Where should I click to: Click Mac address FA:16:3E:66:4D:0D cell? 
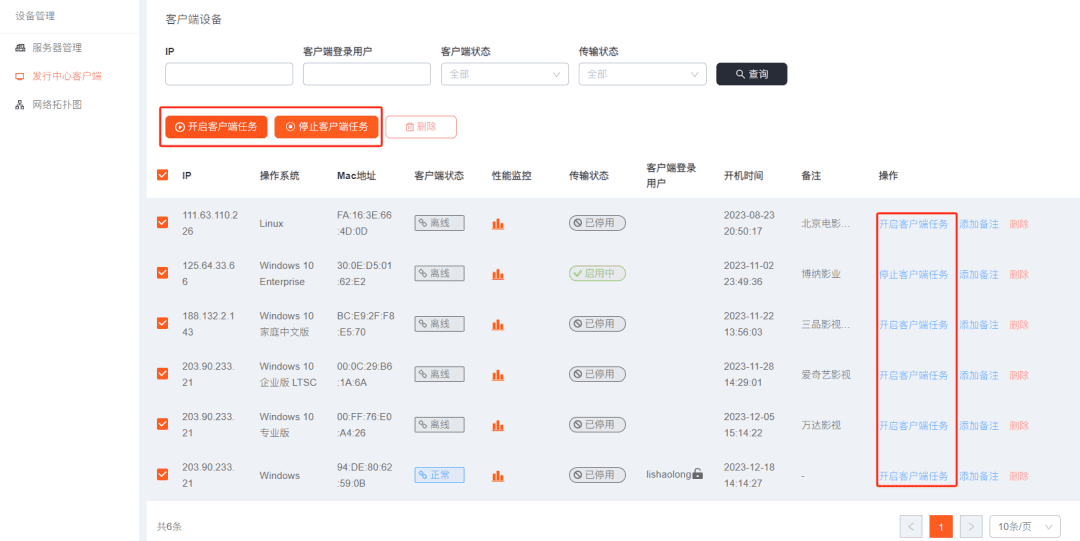click(364, 223)
